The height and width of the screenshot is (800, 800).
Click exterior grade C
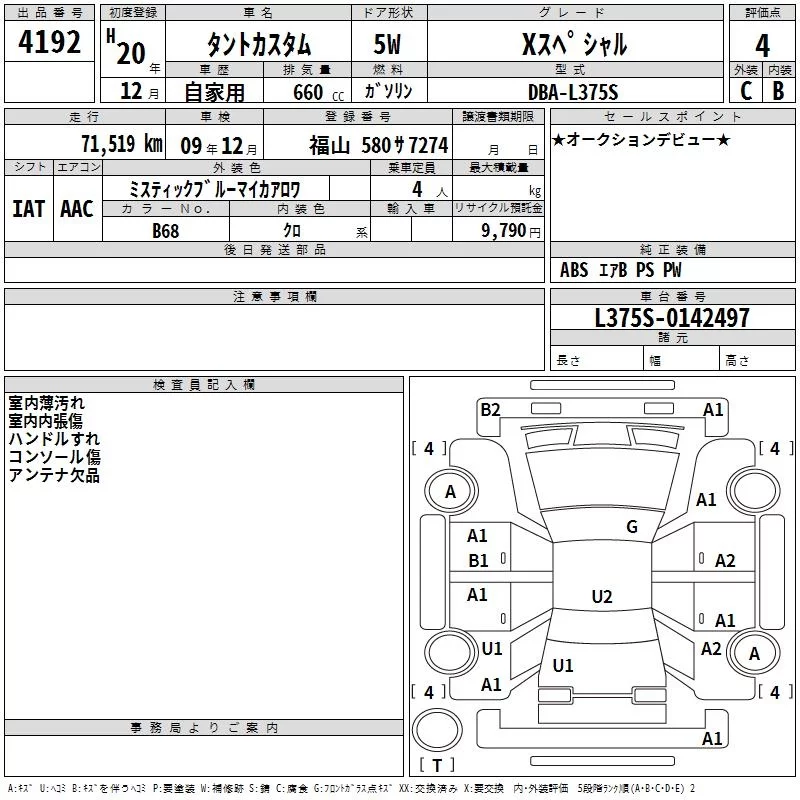(746, 91)
